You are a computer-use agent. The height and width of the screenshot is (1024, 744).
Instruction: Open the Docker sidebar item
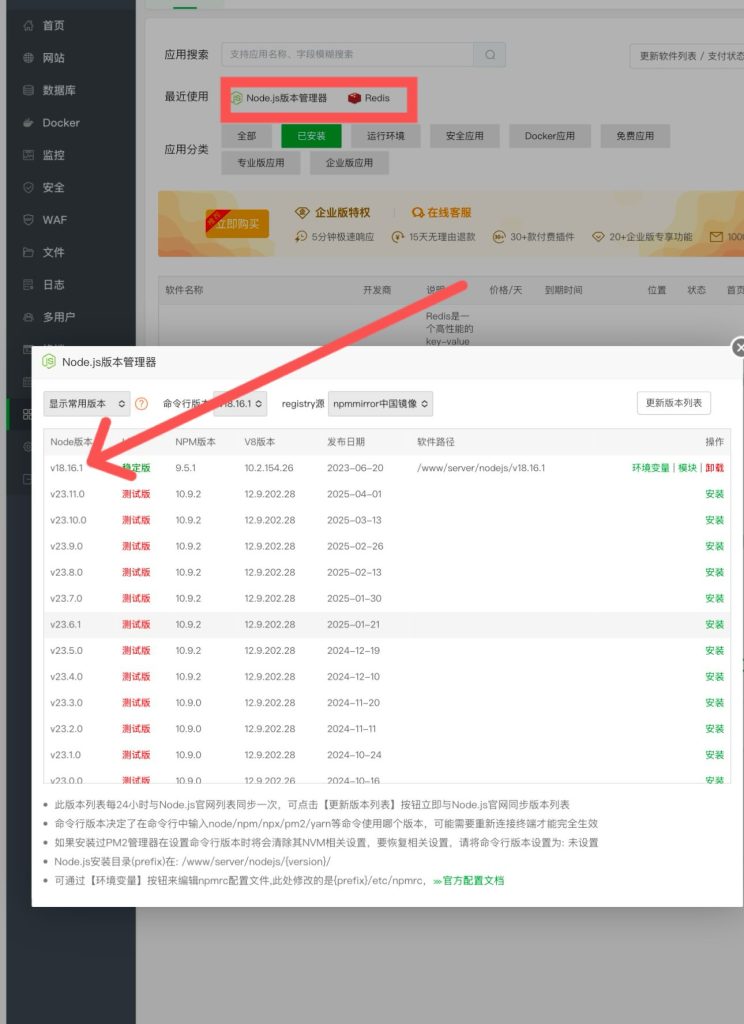coord(61,123)
